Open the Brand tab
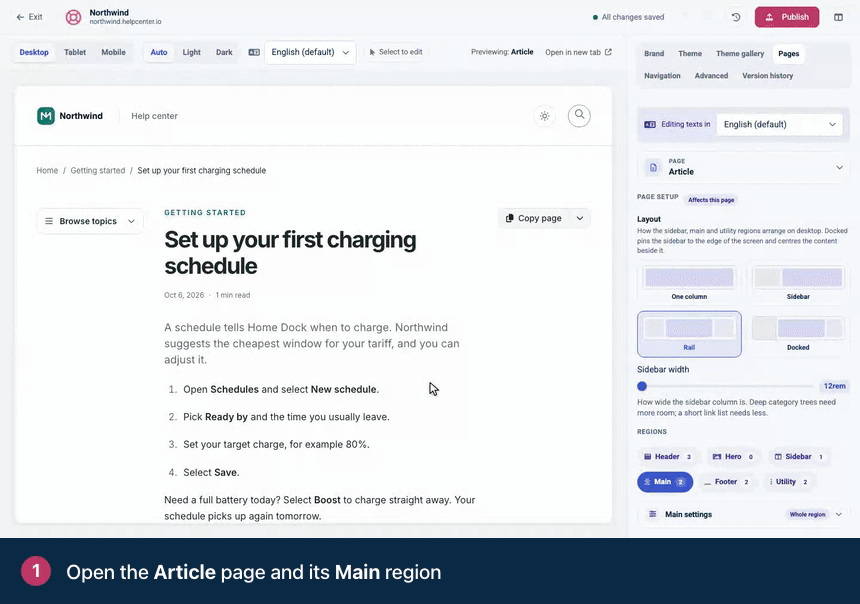The height and width of the screenshot is (604, 860). click(x=654, y=54)
